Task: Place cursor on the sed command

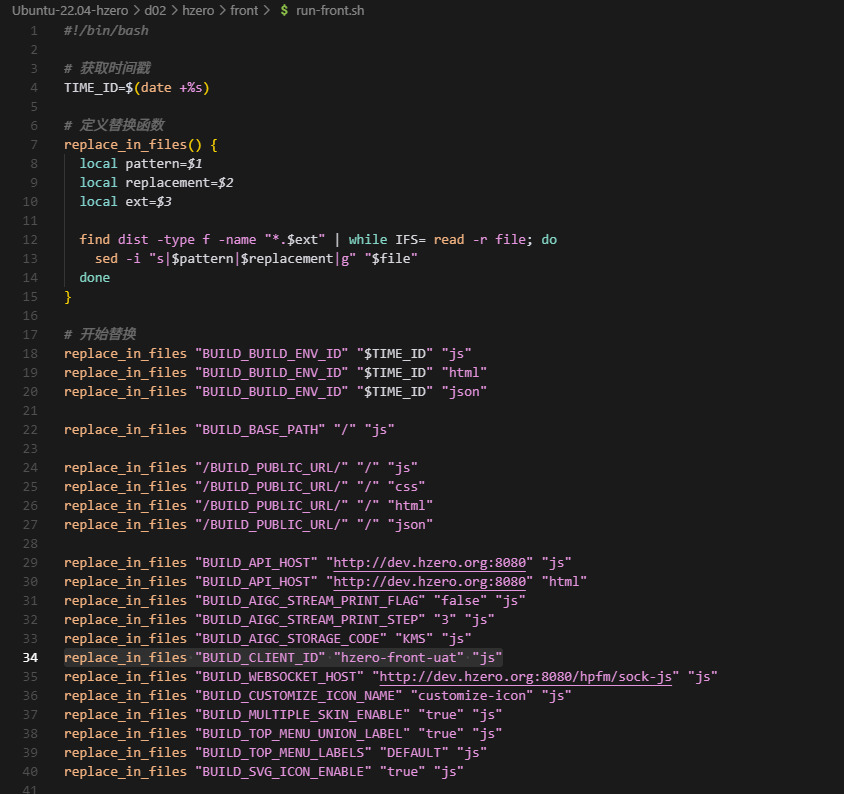Action: [106, 258]
